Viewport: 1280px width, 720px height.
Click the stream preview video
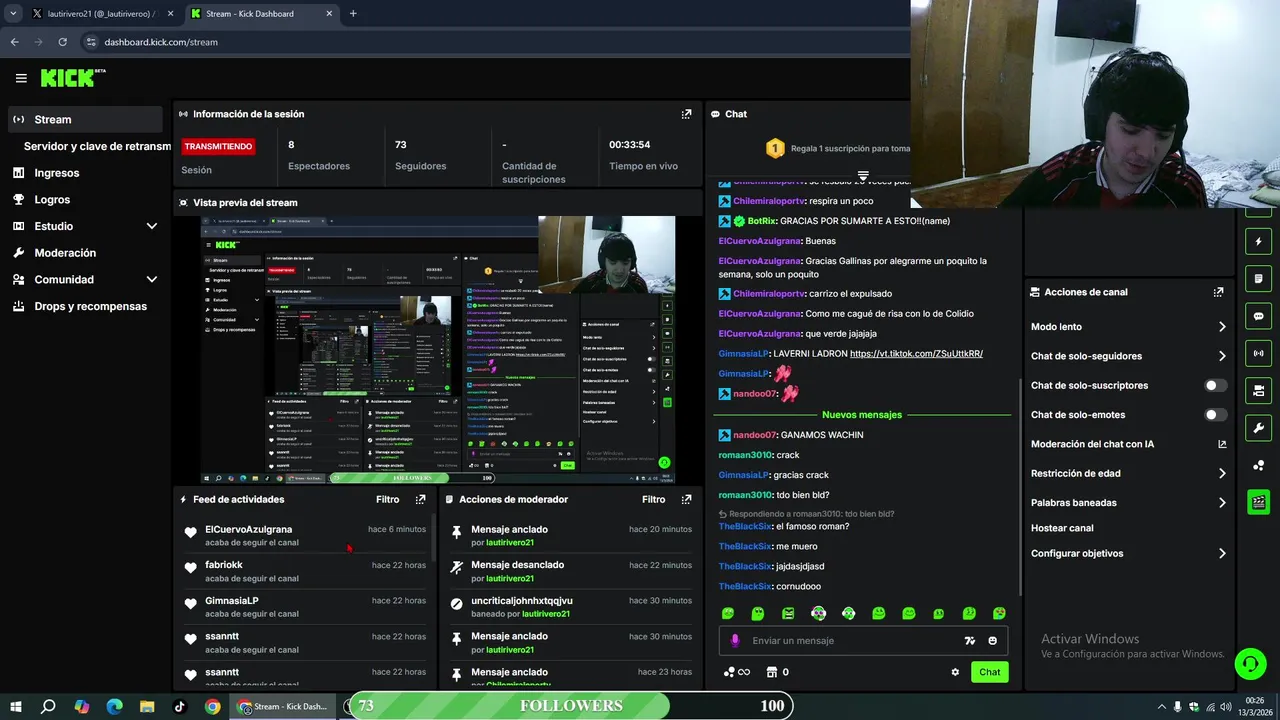[438, 350]
